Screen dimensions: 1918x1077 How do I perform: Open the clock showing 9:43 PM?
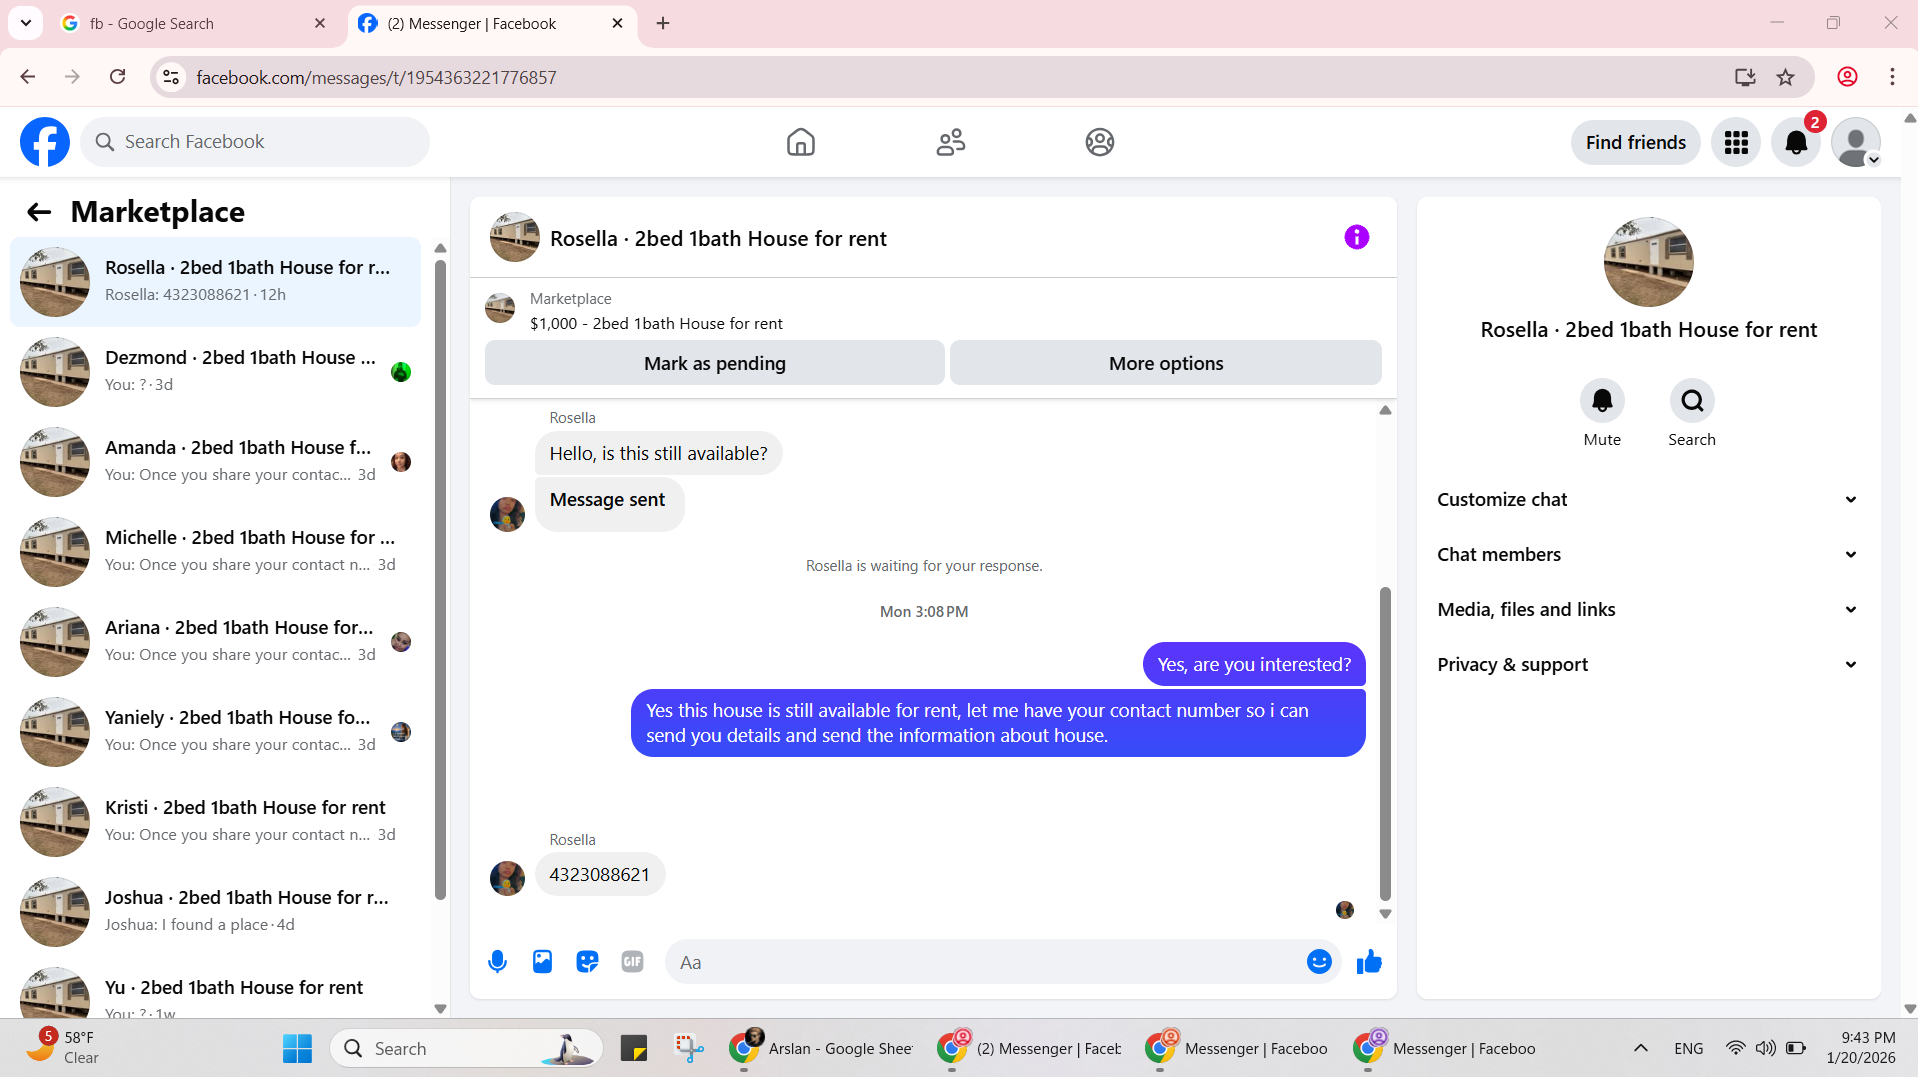tap(1860, 1048)
